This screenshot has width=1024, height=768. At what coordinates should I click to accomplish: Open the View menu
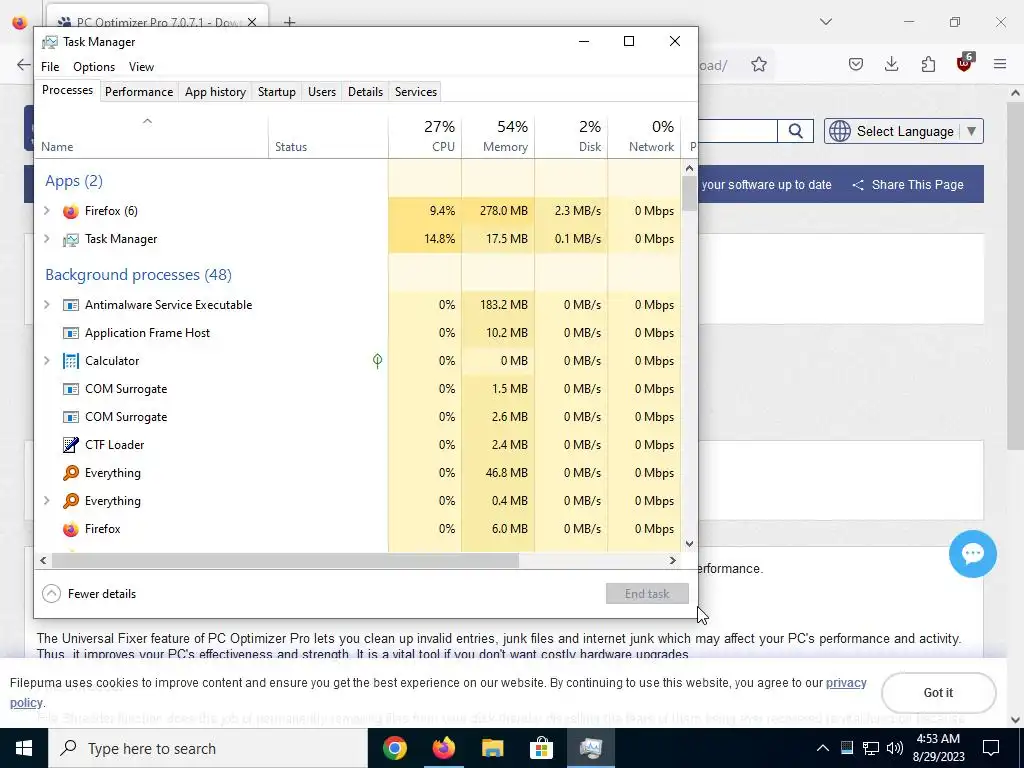click(x=141, y=67)
